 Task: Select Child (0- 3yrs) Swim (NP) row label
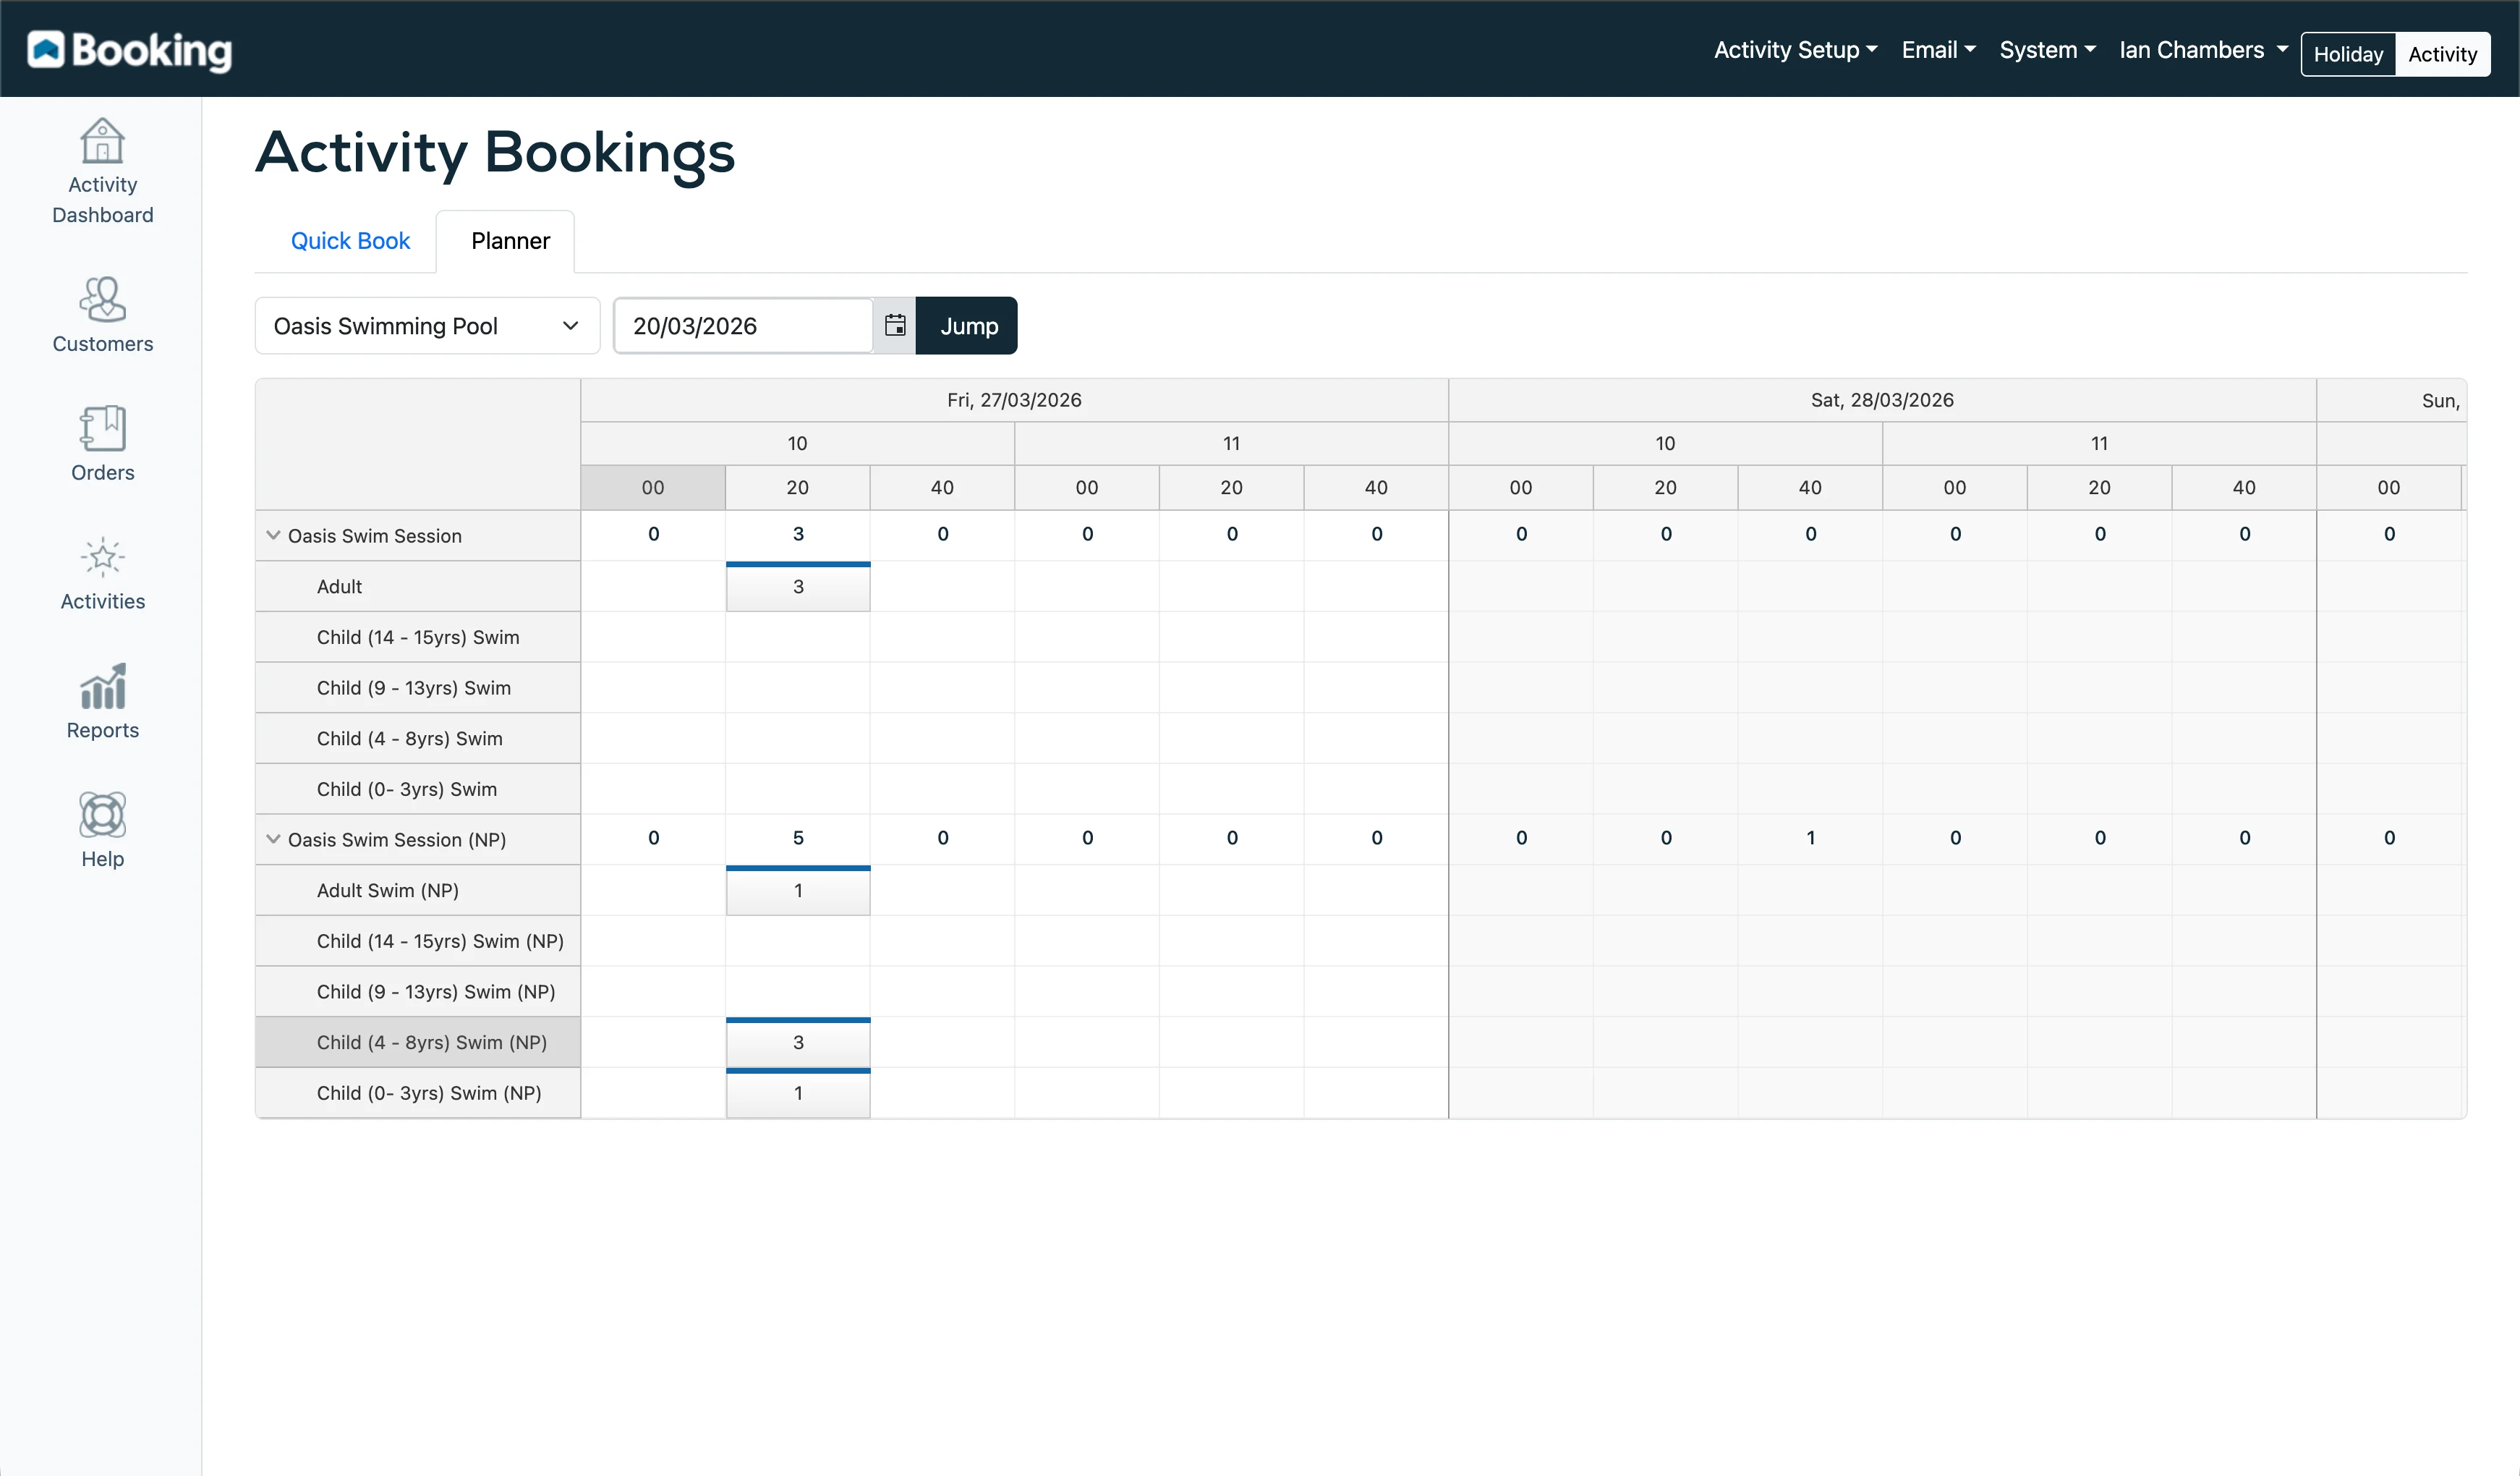[x=418, y=1093]
